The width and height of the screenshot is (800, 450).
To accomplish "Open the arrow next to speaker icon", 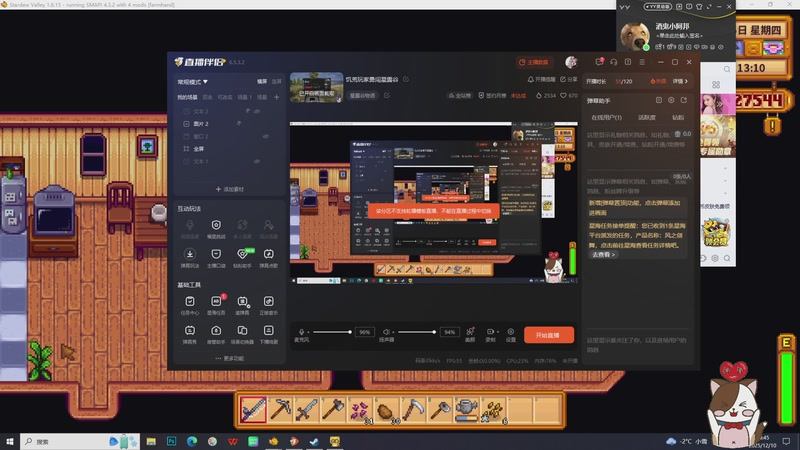I will (393, 332).
